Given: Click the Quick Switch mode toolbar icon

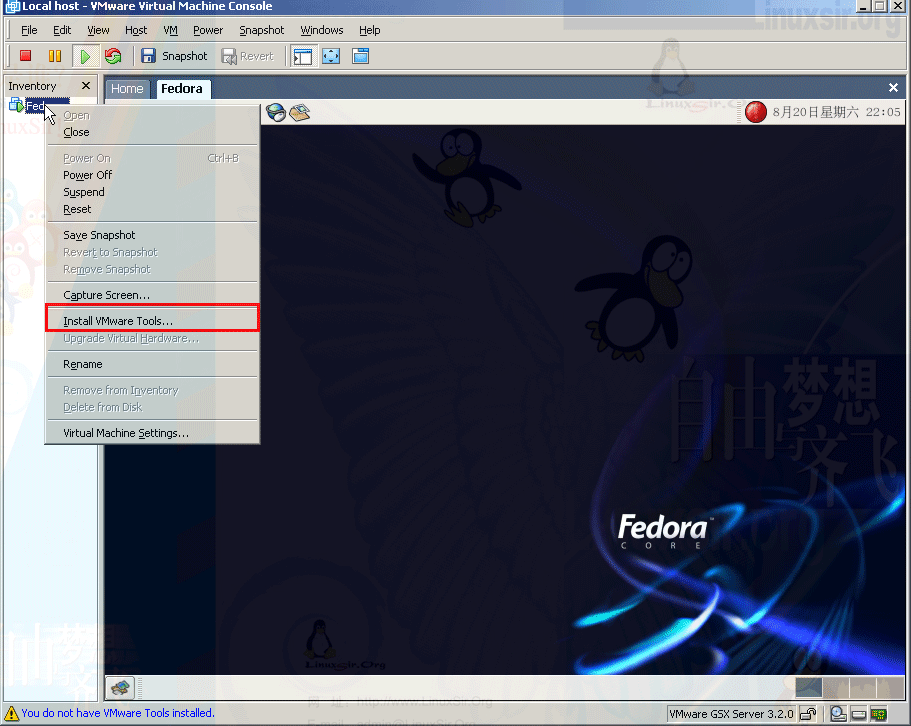Looking at the screenshot, I should pos(361,56).
